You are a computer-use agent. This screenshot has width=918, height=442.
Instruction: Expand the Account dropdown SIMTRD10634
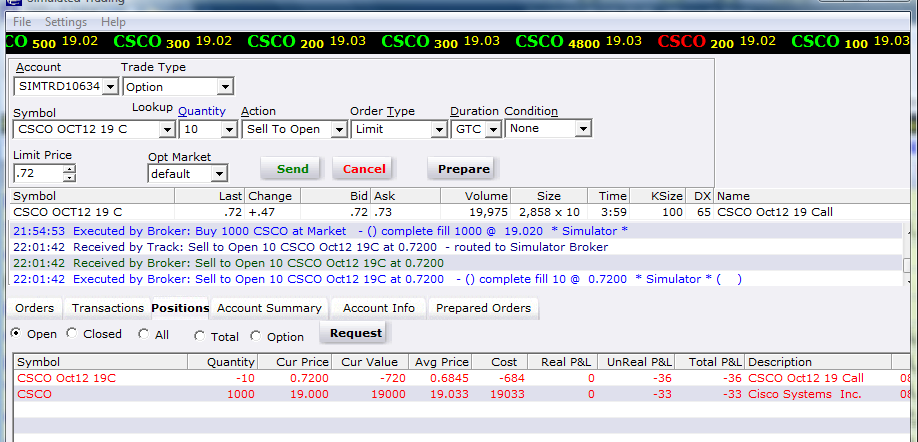tap(110, 87)
